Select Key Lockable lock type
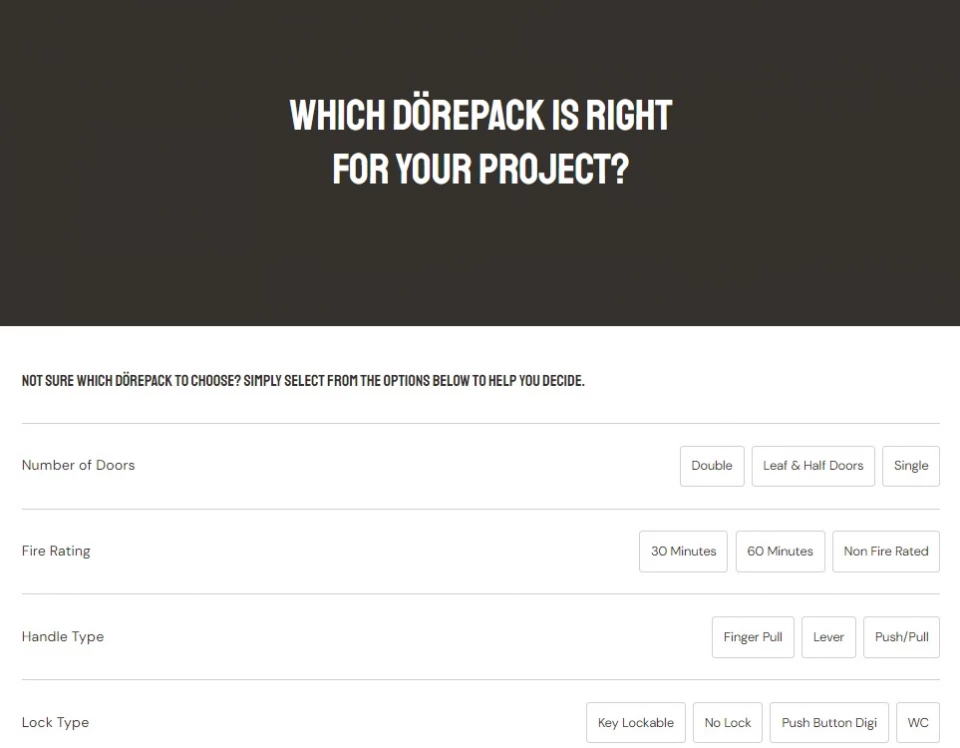 636,723
